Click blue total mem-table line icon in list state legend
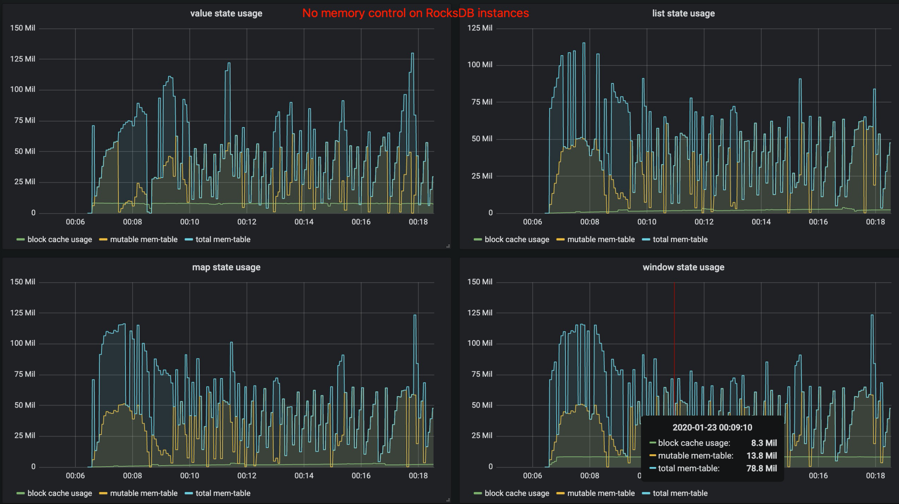The height and width of the screenshot is (504, 899). (646, 240)
